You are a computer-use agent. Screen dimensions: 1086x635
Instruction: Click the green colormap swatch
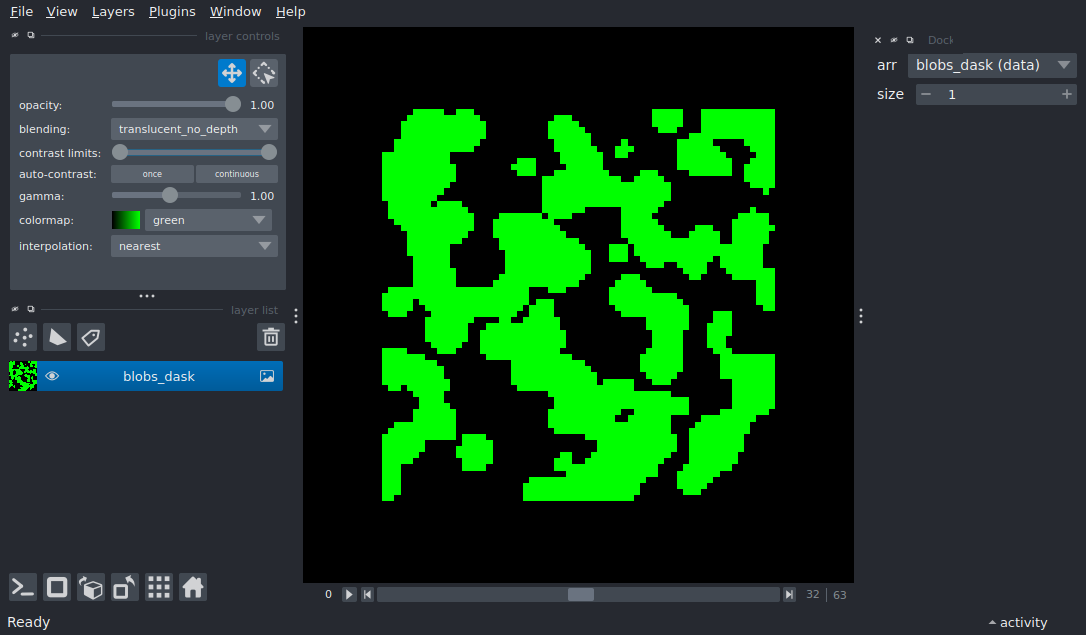pos(126,220)
